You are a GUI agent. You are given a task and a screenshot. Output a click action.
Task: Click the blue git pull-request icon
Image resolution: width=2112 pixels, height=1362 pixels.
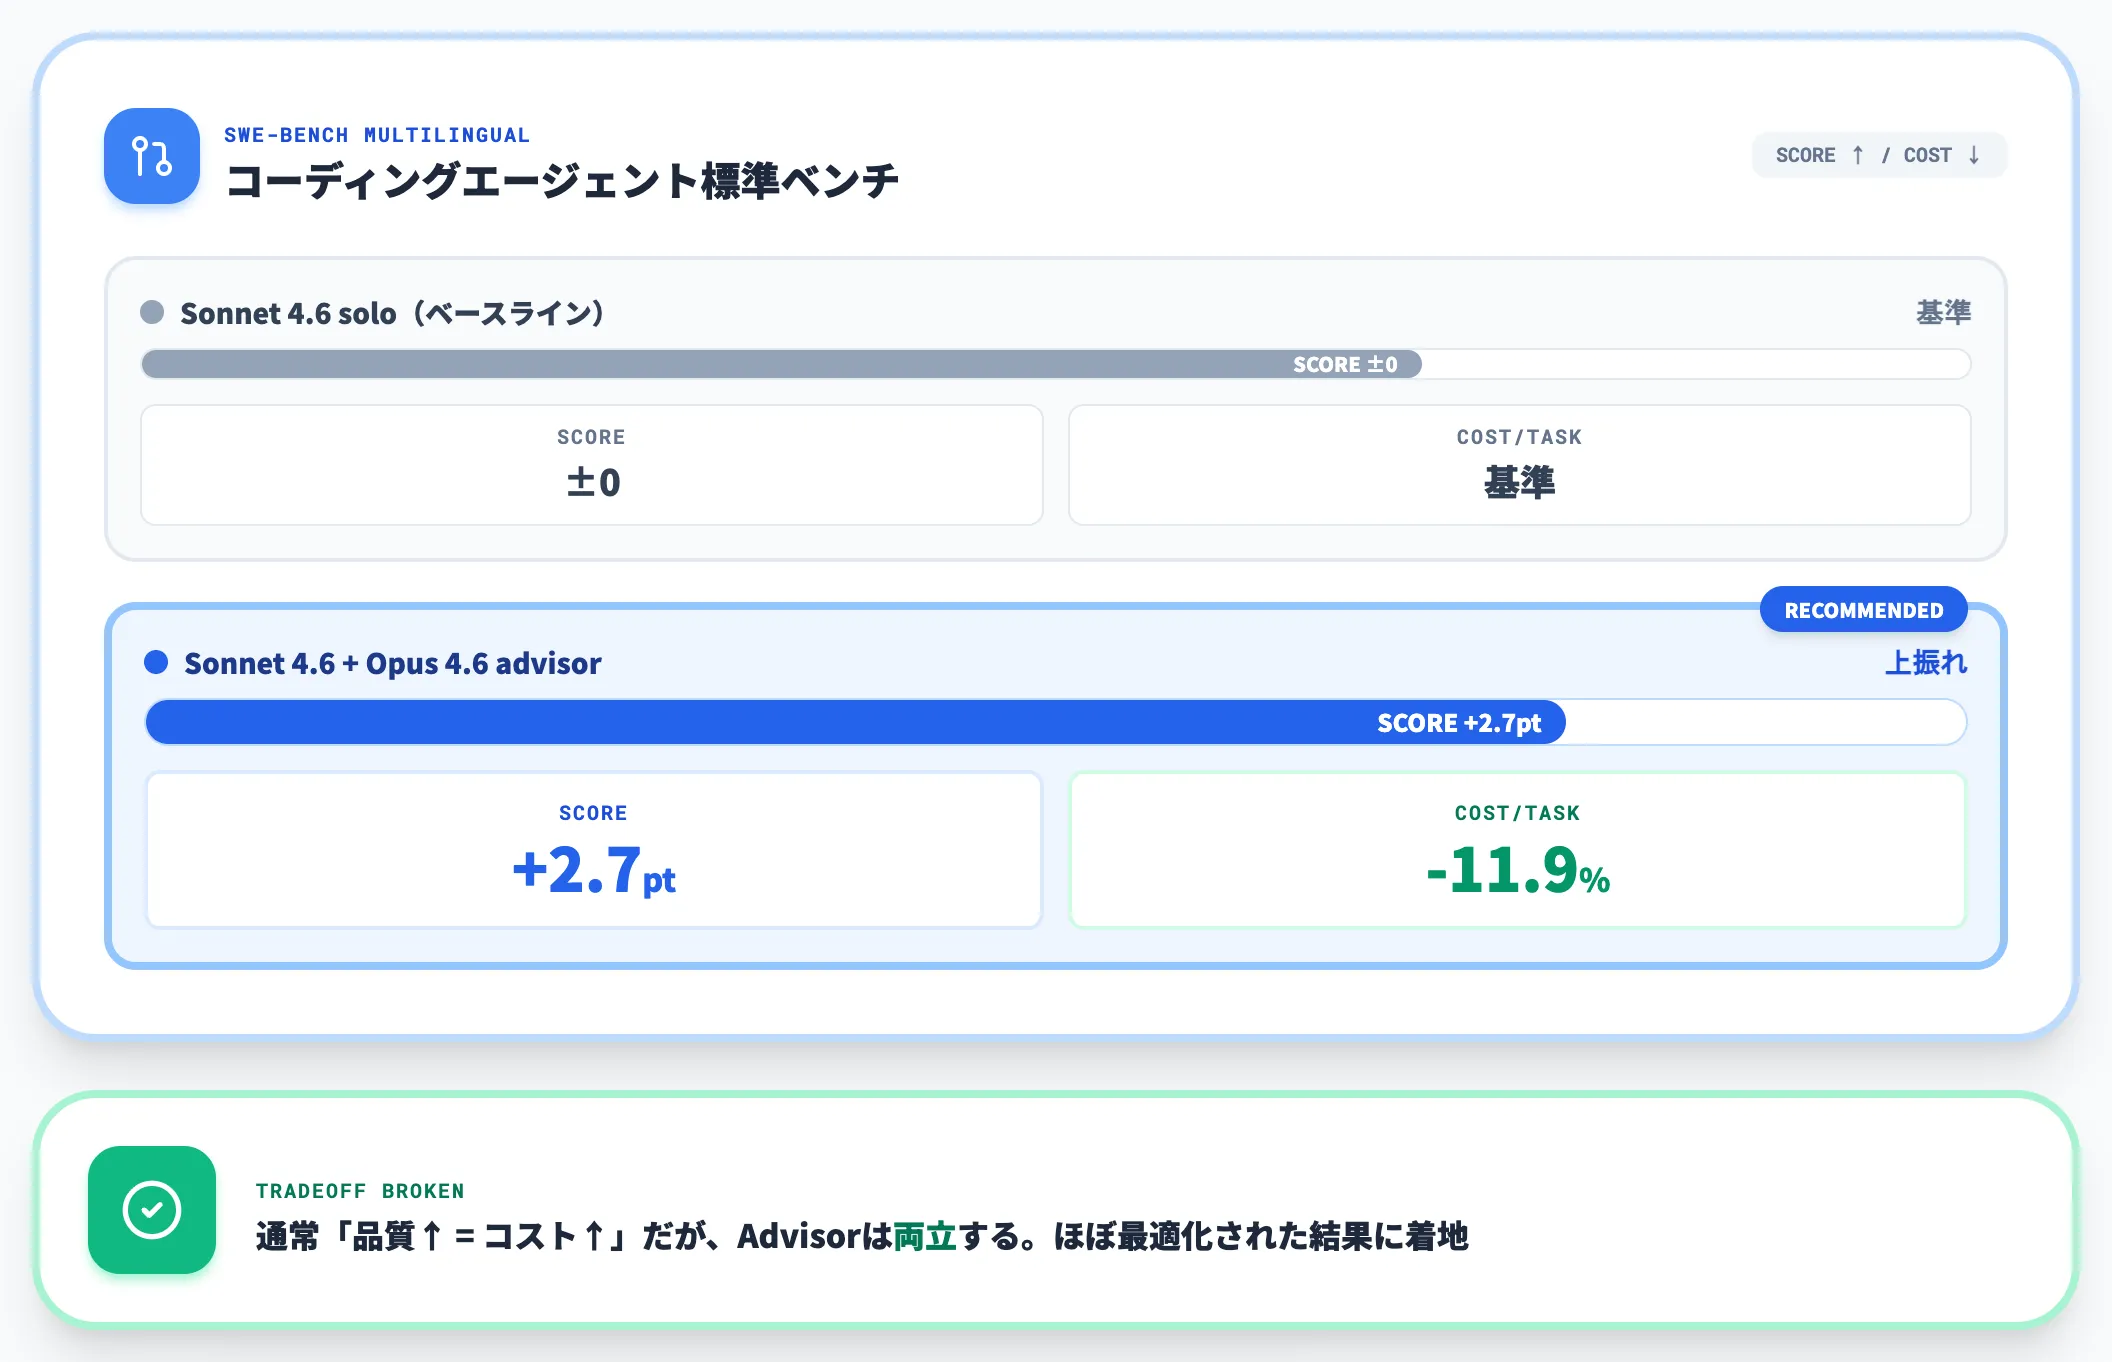click(x=152, y=156)
